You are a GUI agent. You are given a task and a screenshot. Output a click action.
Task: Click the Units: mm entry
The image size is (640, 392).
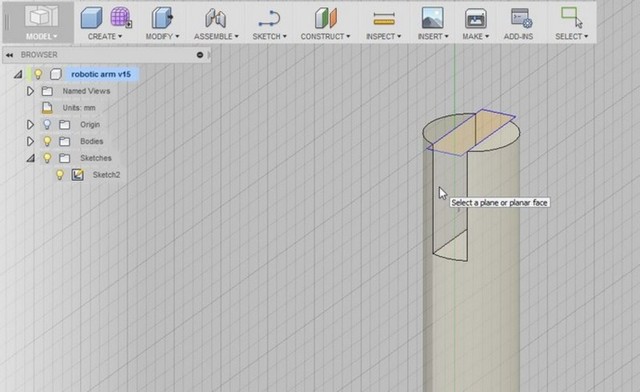[79, 108]
